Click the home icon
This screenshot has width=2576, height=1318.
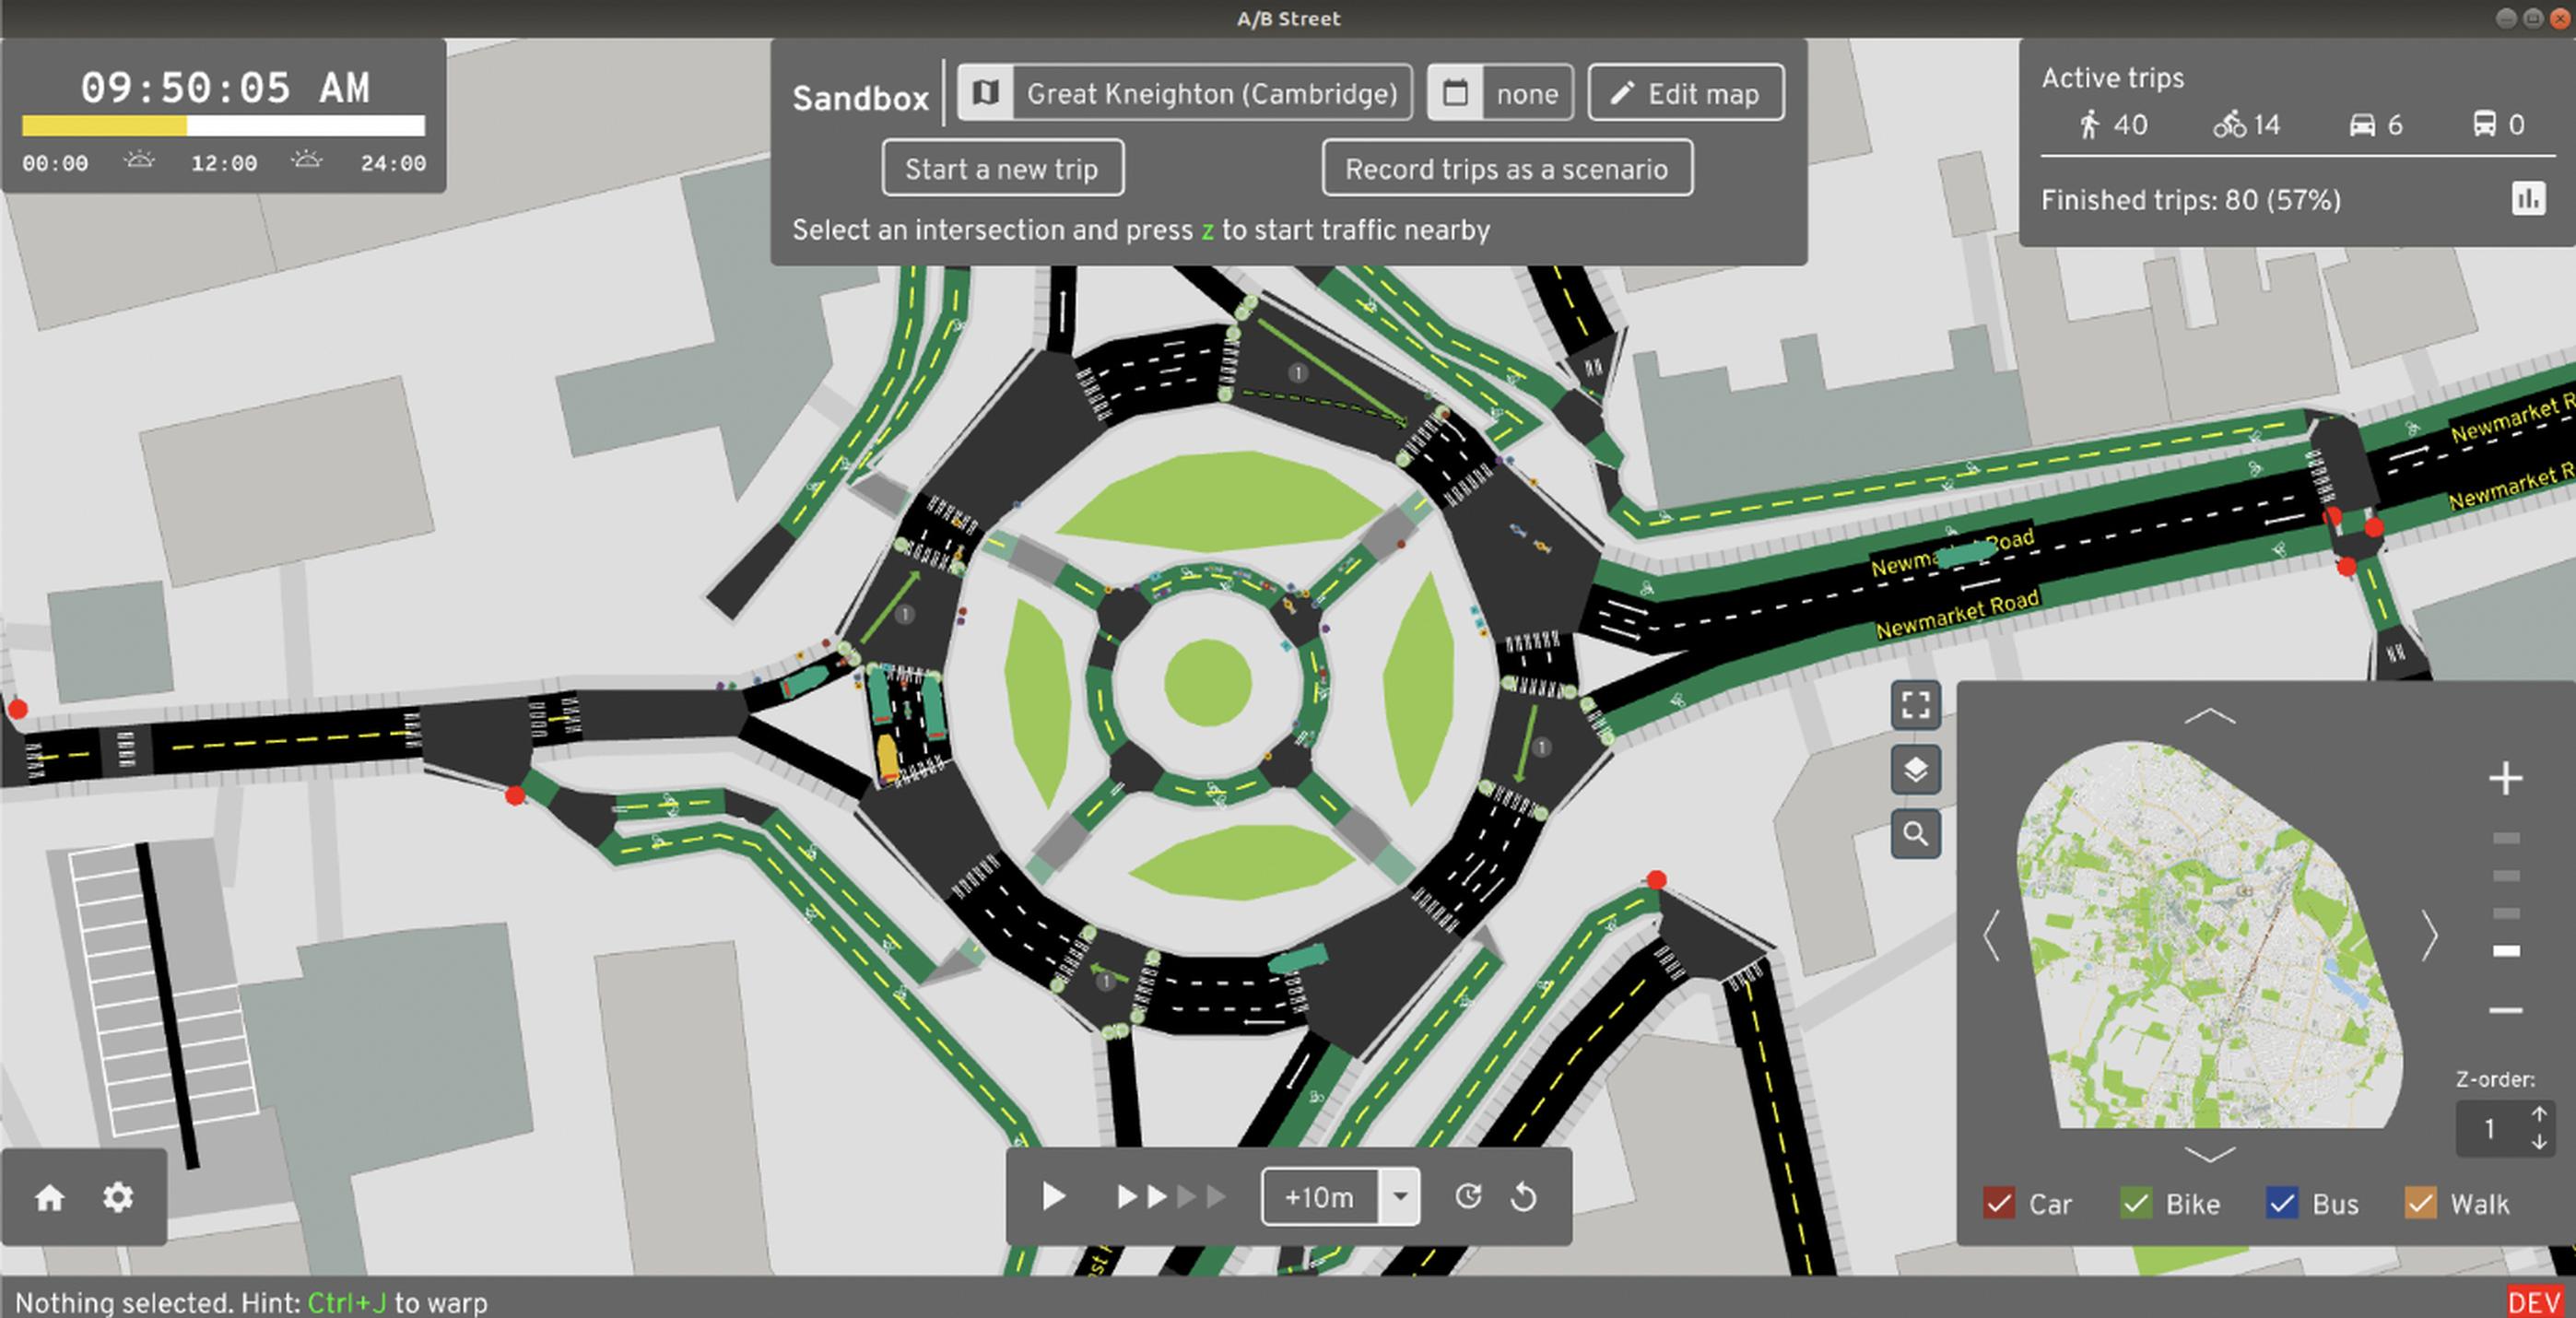49,1197
